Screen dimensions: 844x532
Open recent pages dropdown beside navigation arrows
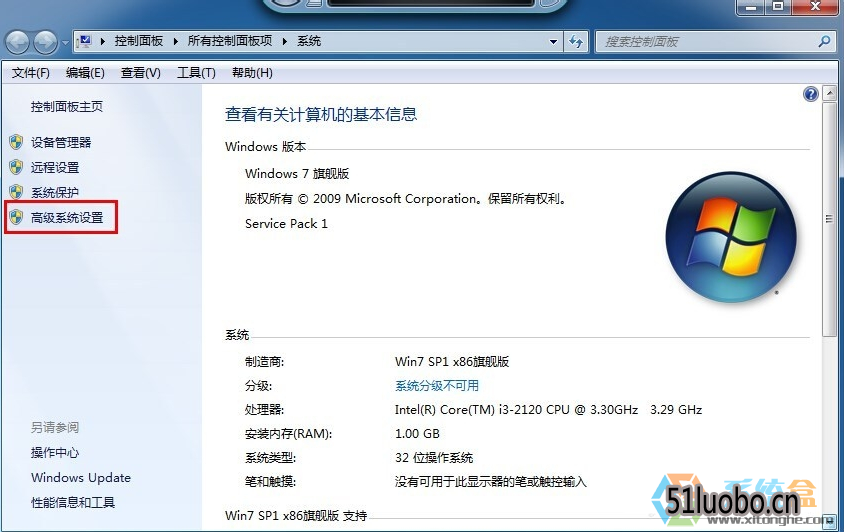[x=65, y=43]
